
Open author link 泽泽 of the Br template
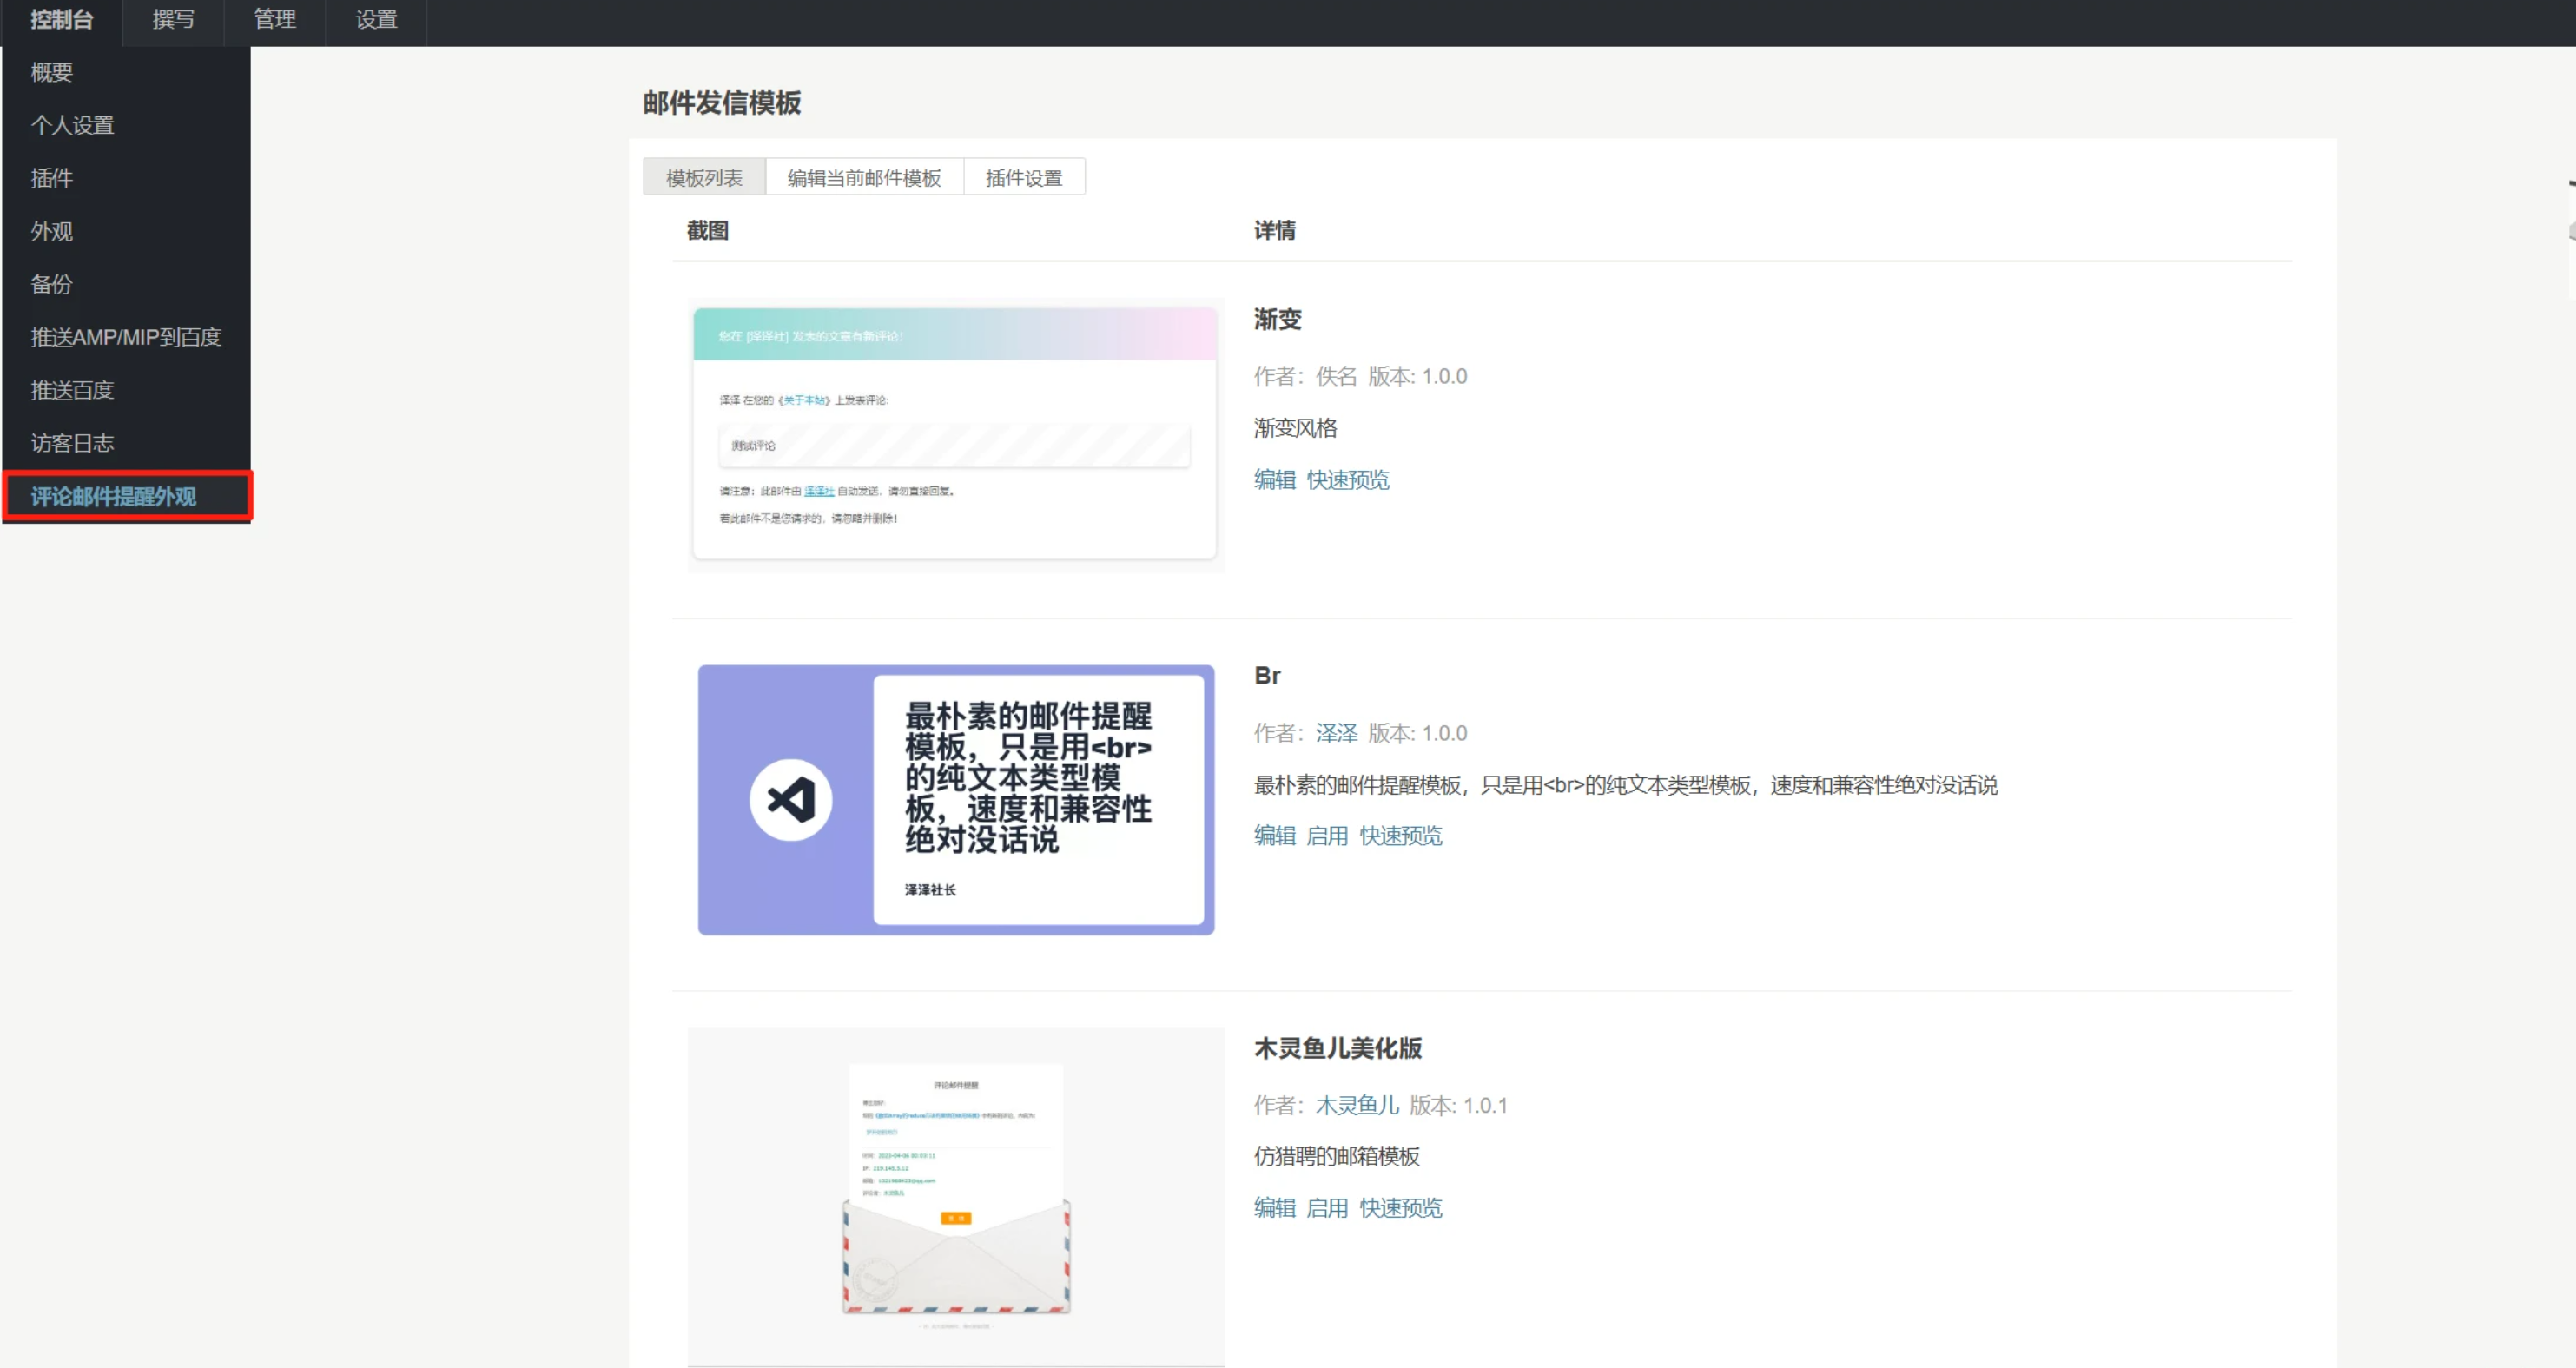pos(1336,732)
